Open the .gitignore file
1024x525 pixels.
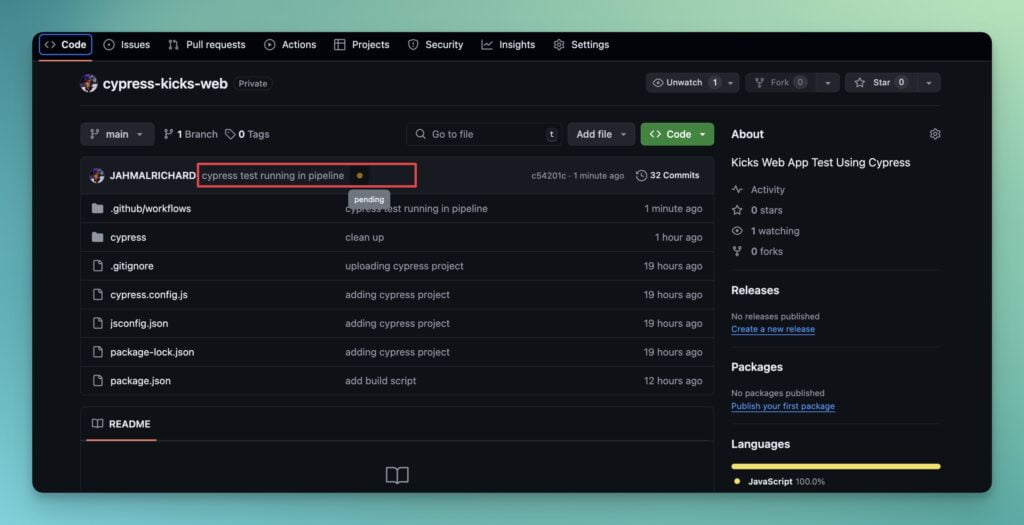point(132,266)
